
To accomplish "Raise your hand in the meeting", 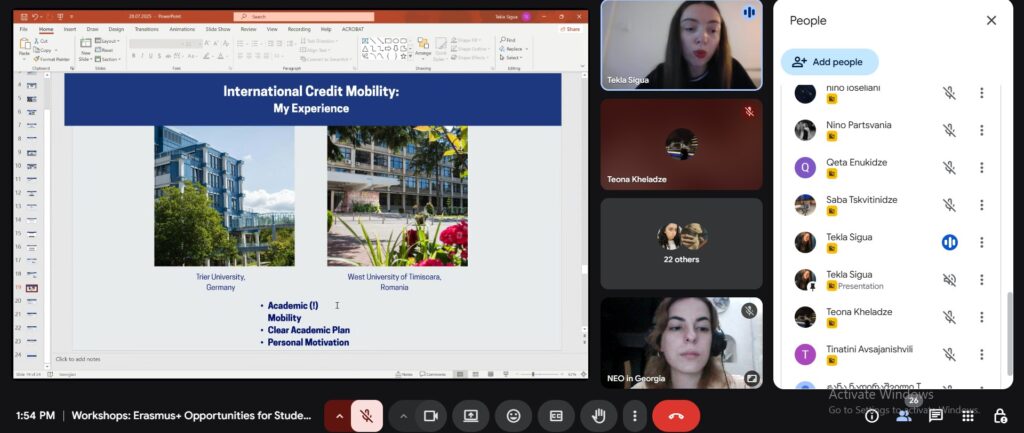I will (x=599, y=416).
